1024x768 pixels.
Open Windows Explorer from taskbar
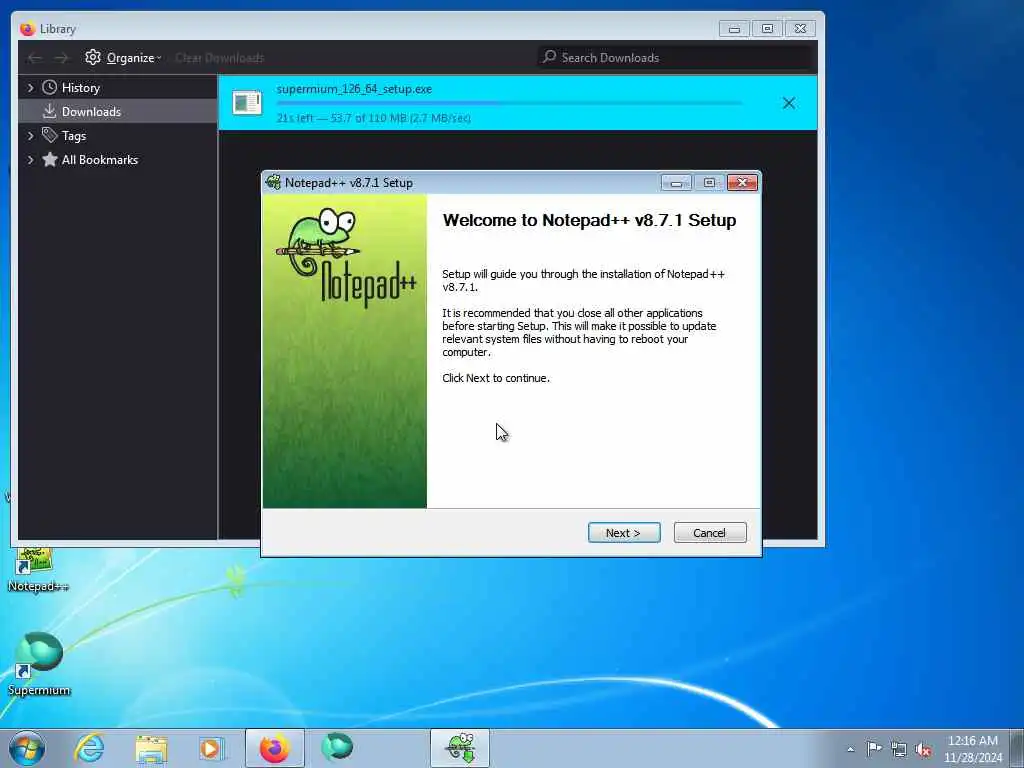[x=151, y=748]
